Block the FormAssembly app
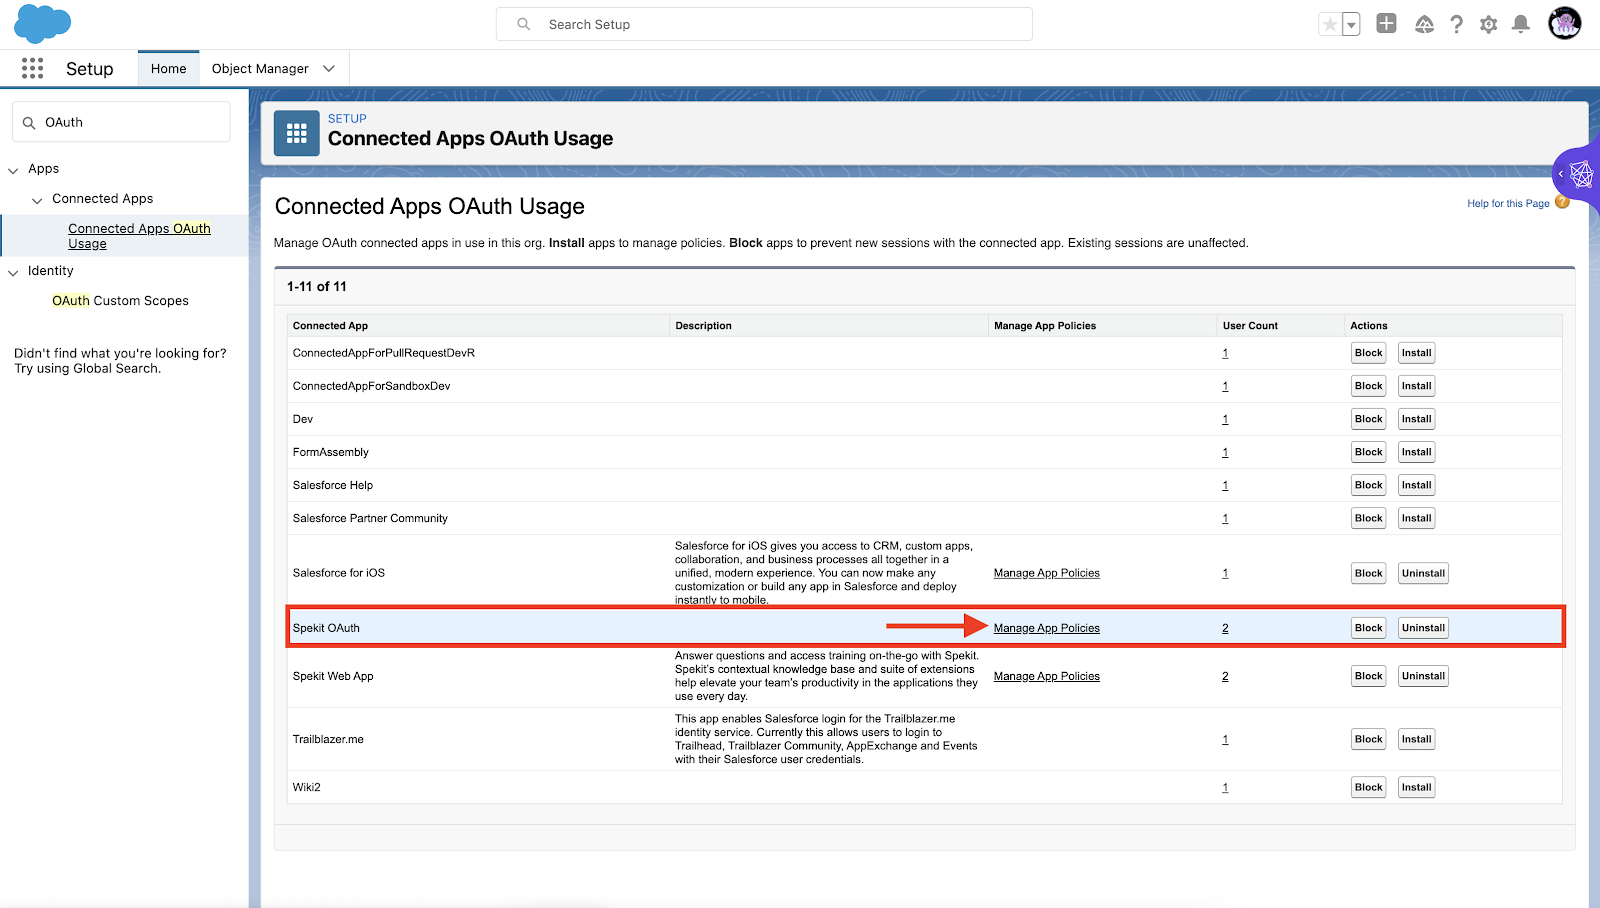This screenshot has width=1600, height=908. point(1368,452)
